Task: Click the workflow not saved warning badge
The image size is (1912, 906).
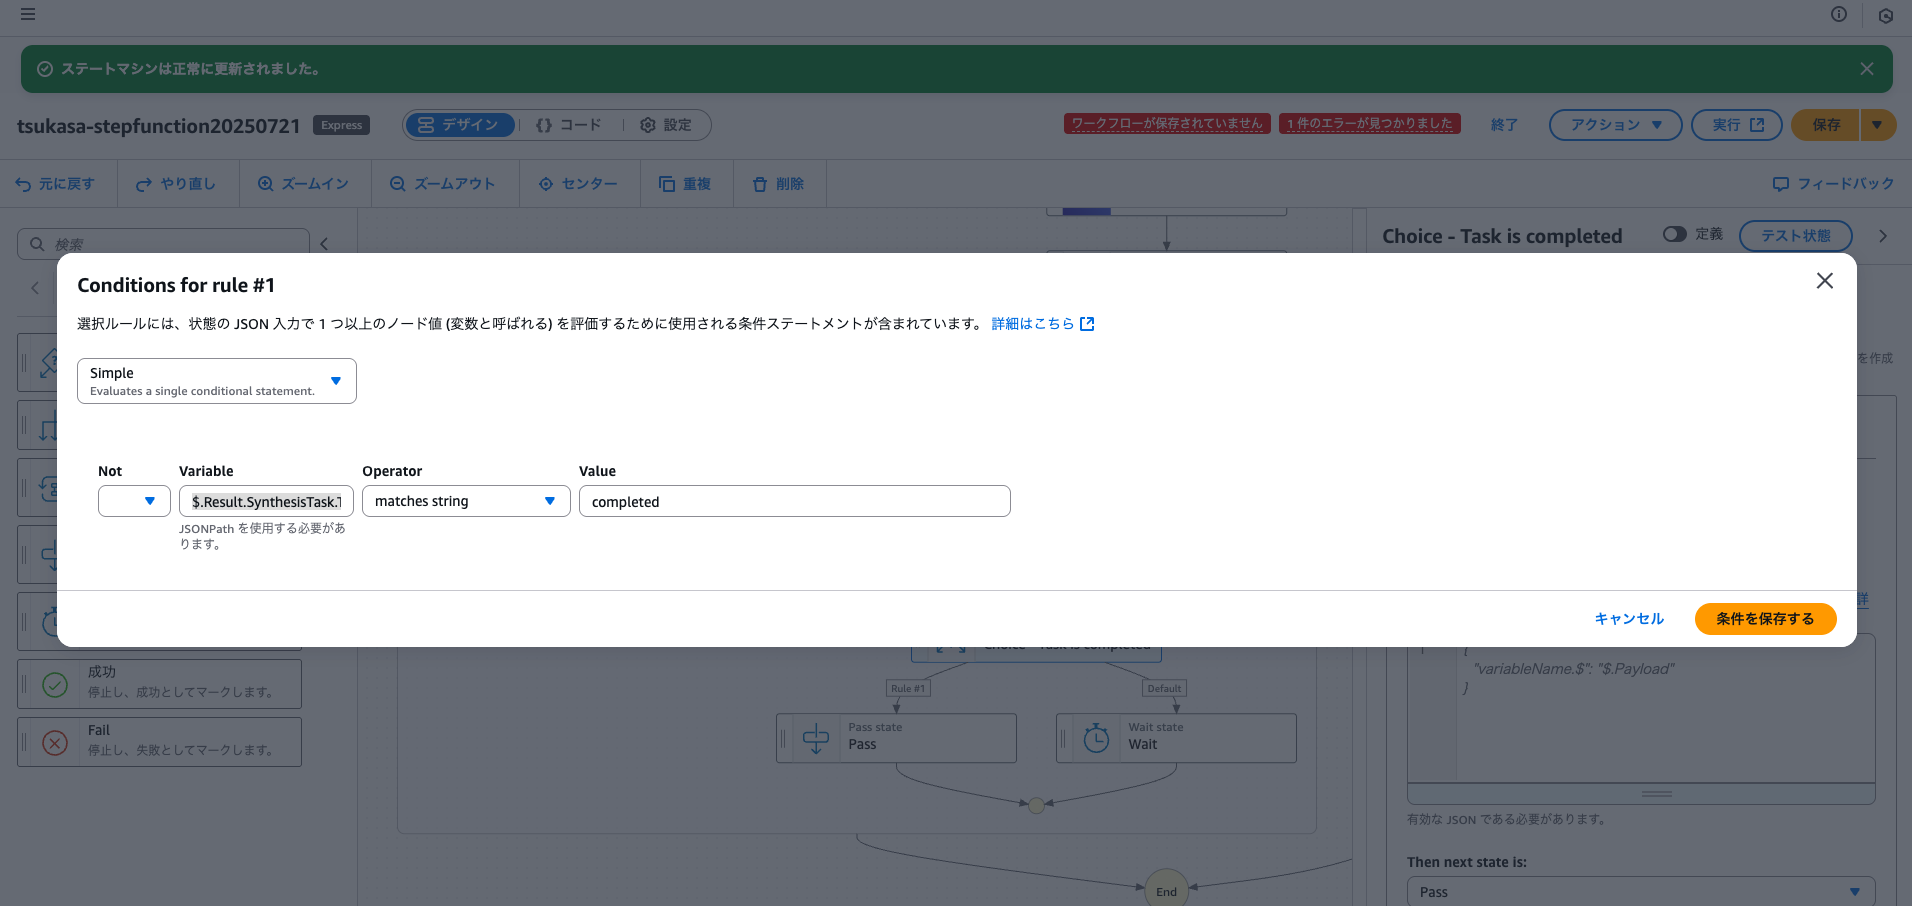Action: coord(1167,123)
